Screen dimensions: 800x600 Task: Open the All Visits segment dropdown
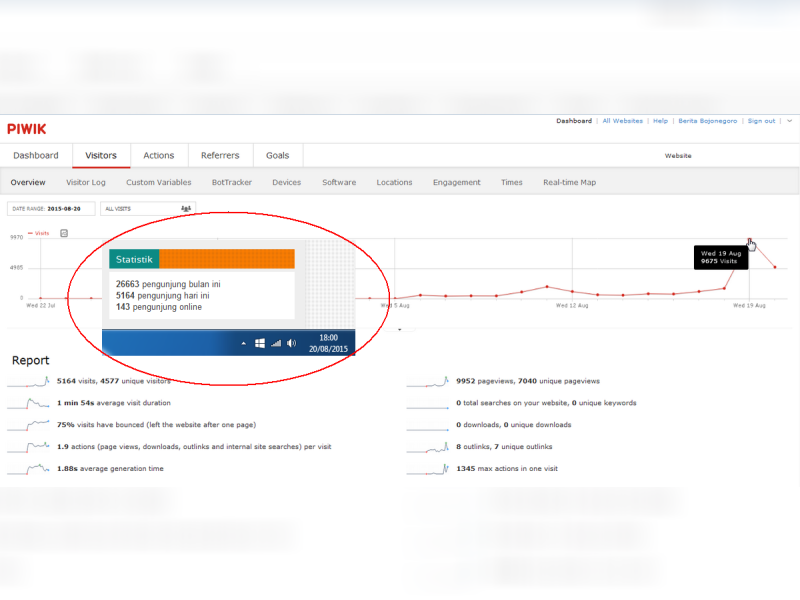[x=148, y=208]
